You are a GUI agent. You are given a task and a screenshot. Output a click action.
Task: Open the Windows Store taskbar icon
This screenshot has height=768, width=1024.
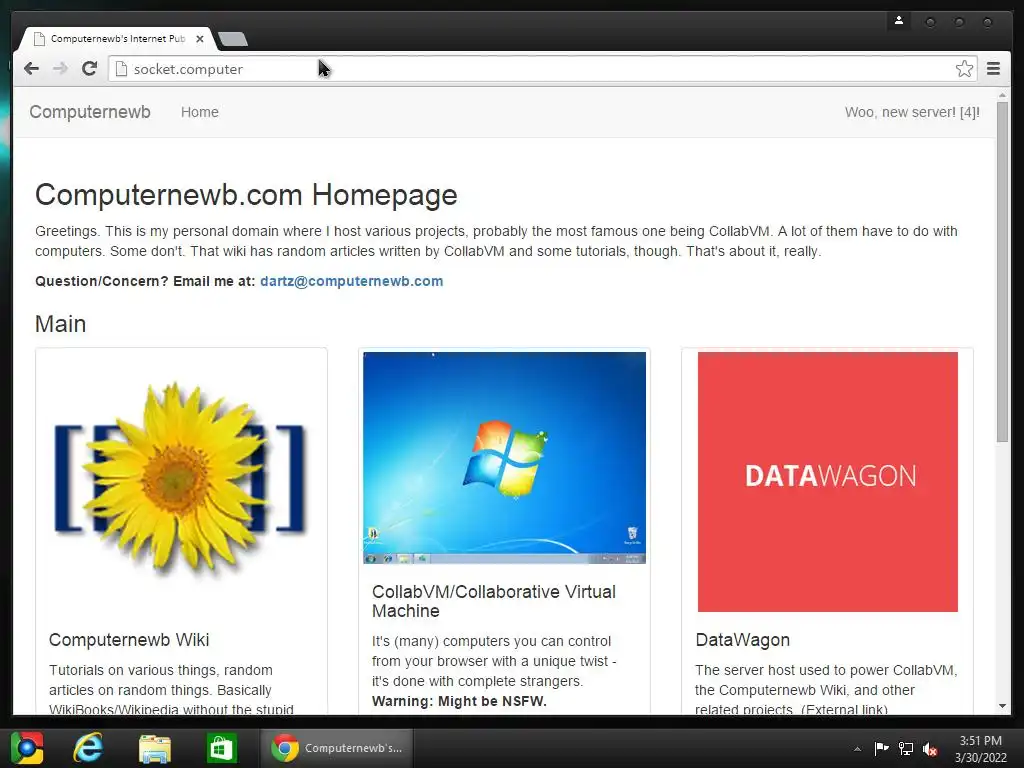[221, 748]
